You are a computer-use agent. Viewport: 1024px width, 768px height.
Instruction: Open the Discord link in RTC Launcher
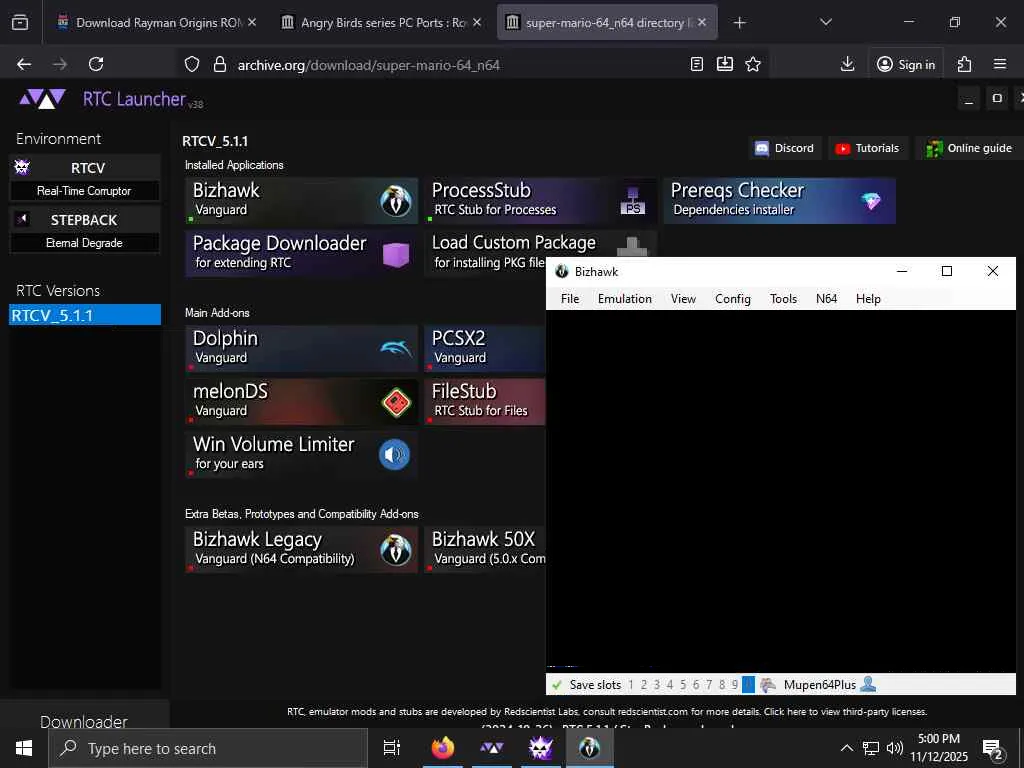click(785, 148)
